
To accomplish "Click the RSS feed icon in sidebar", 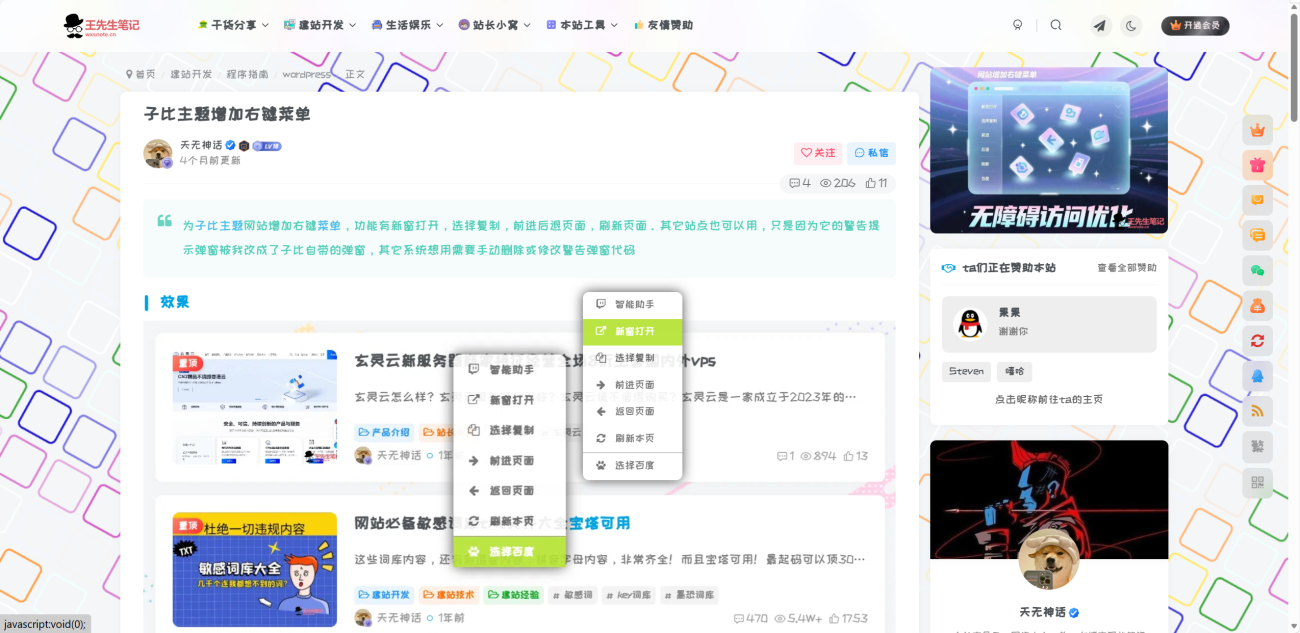I will pos(1257,412).
